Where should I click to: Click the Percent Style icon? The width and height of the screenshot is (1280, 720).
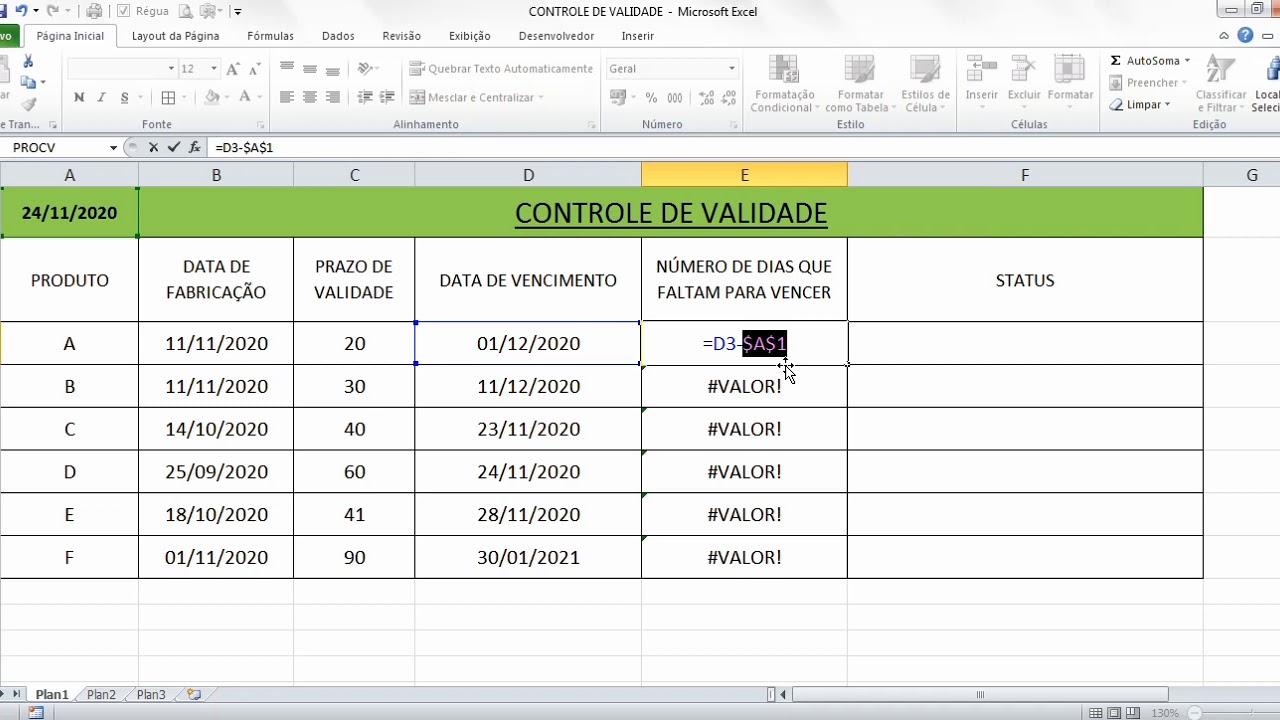click(651, 97)
